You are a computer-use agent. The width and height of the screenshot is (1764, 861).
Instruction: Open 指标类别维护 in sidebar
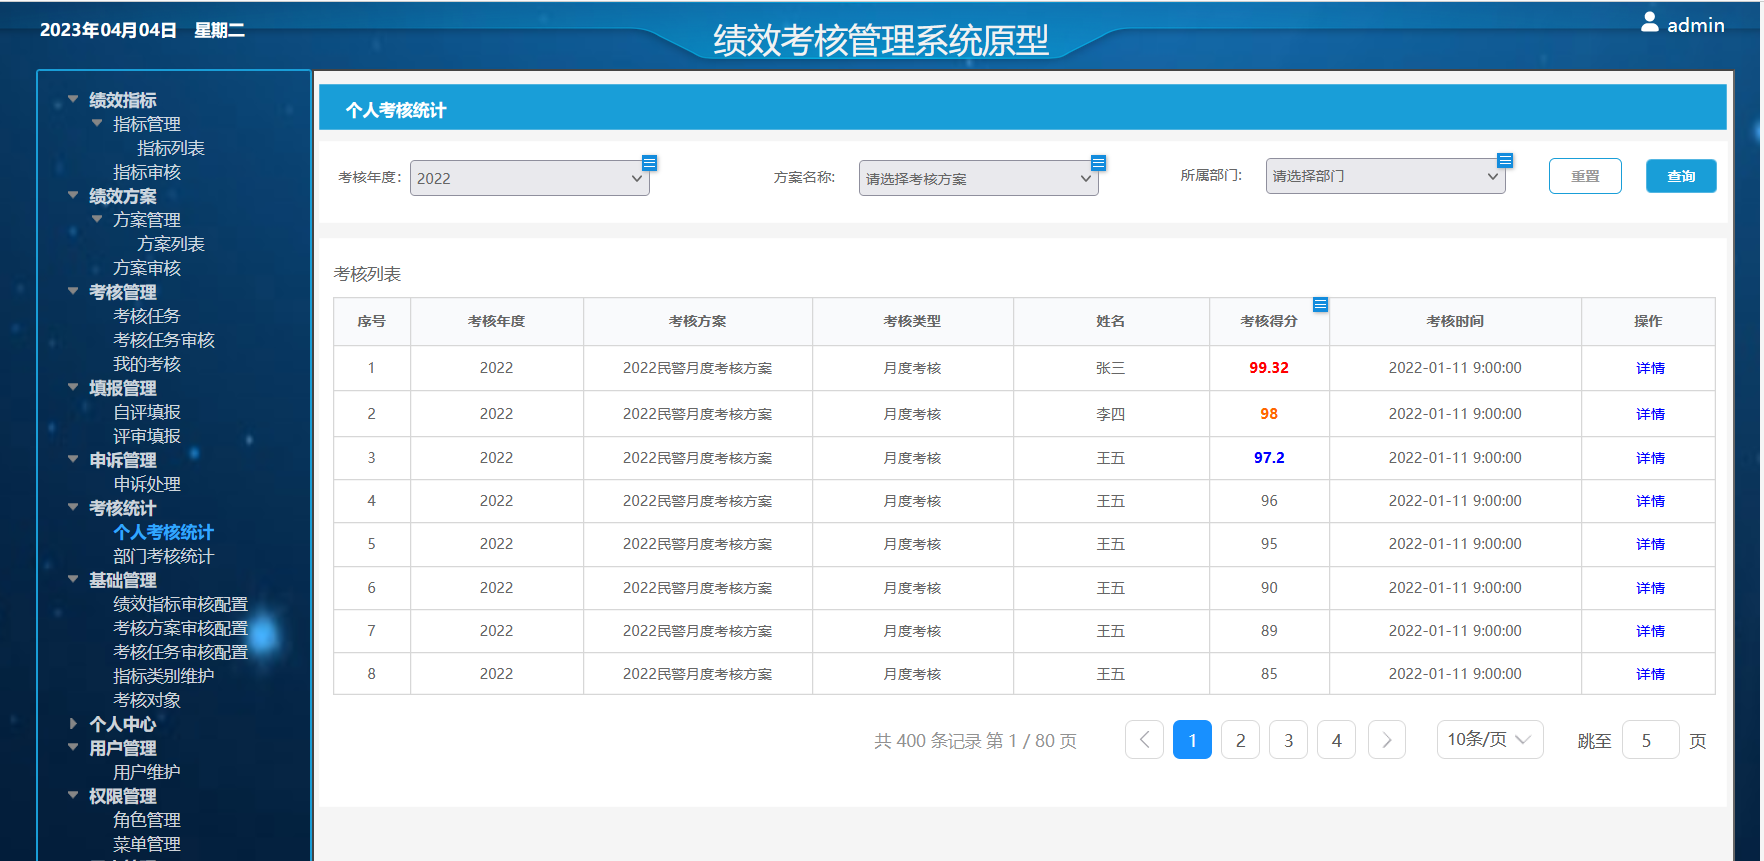(164, 676)
